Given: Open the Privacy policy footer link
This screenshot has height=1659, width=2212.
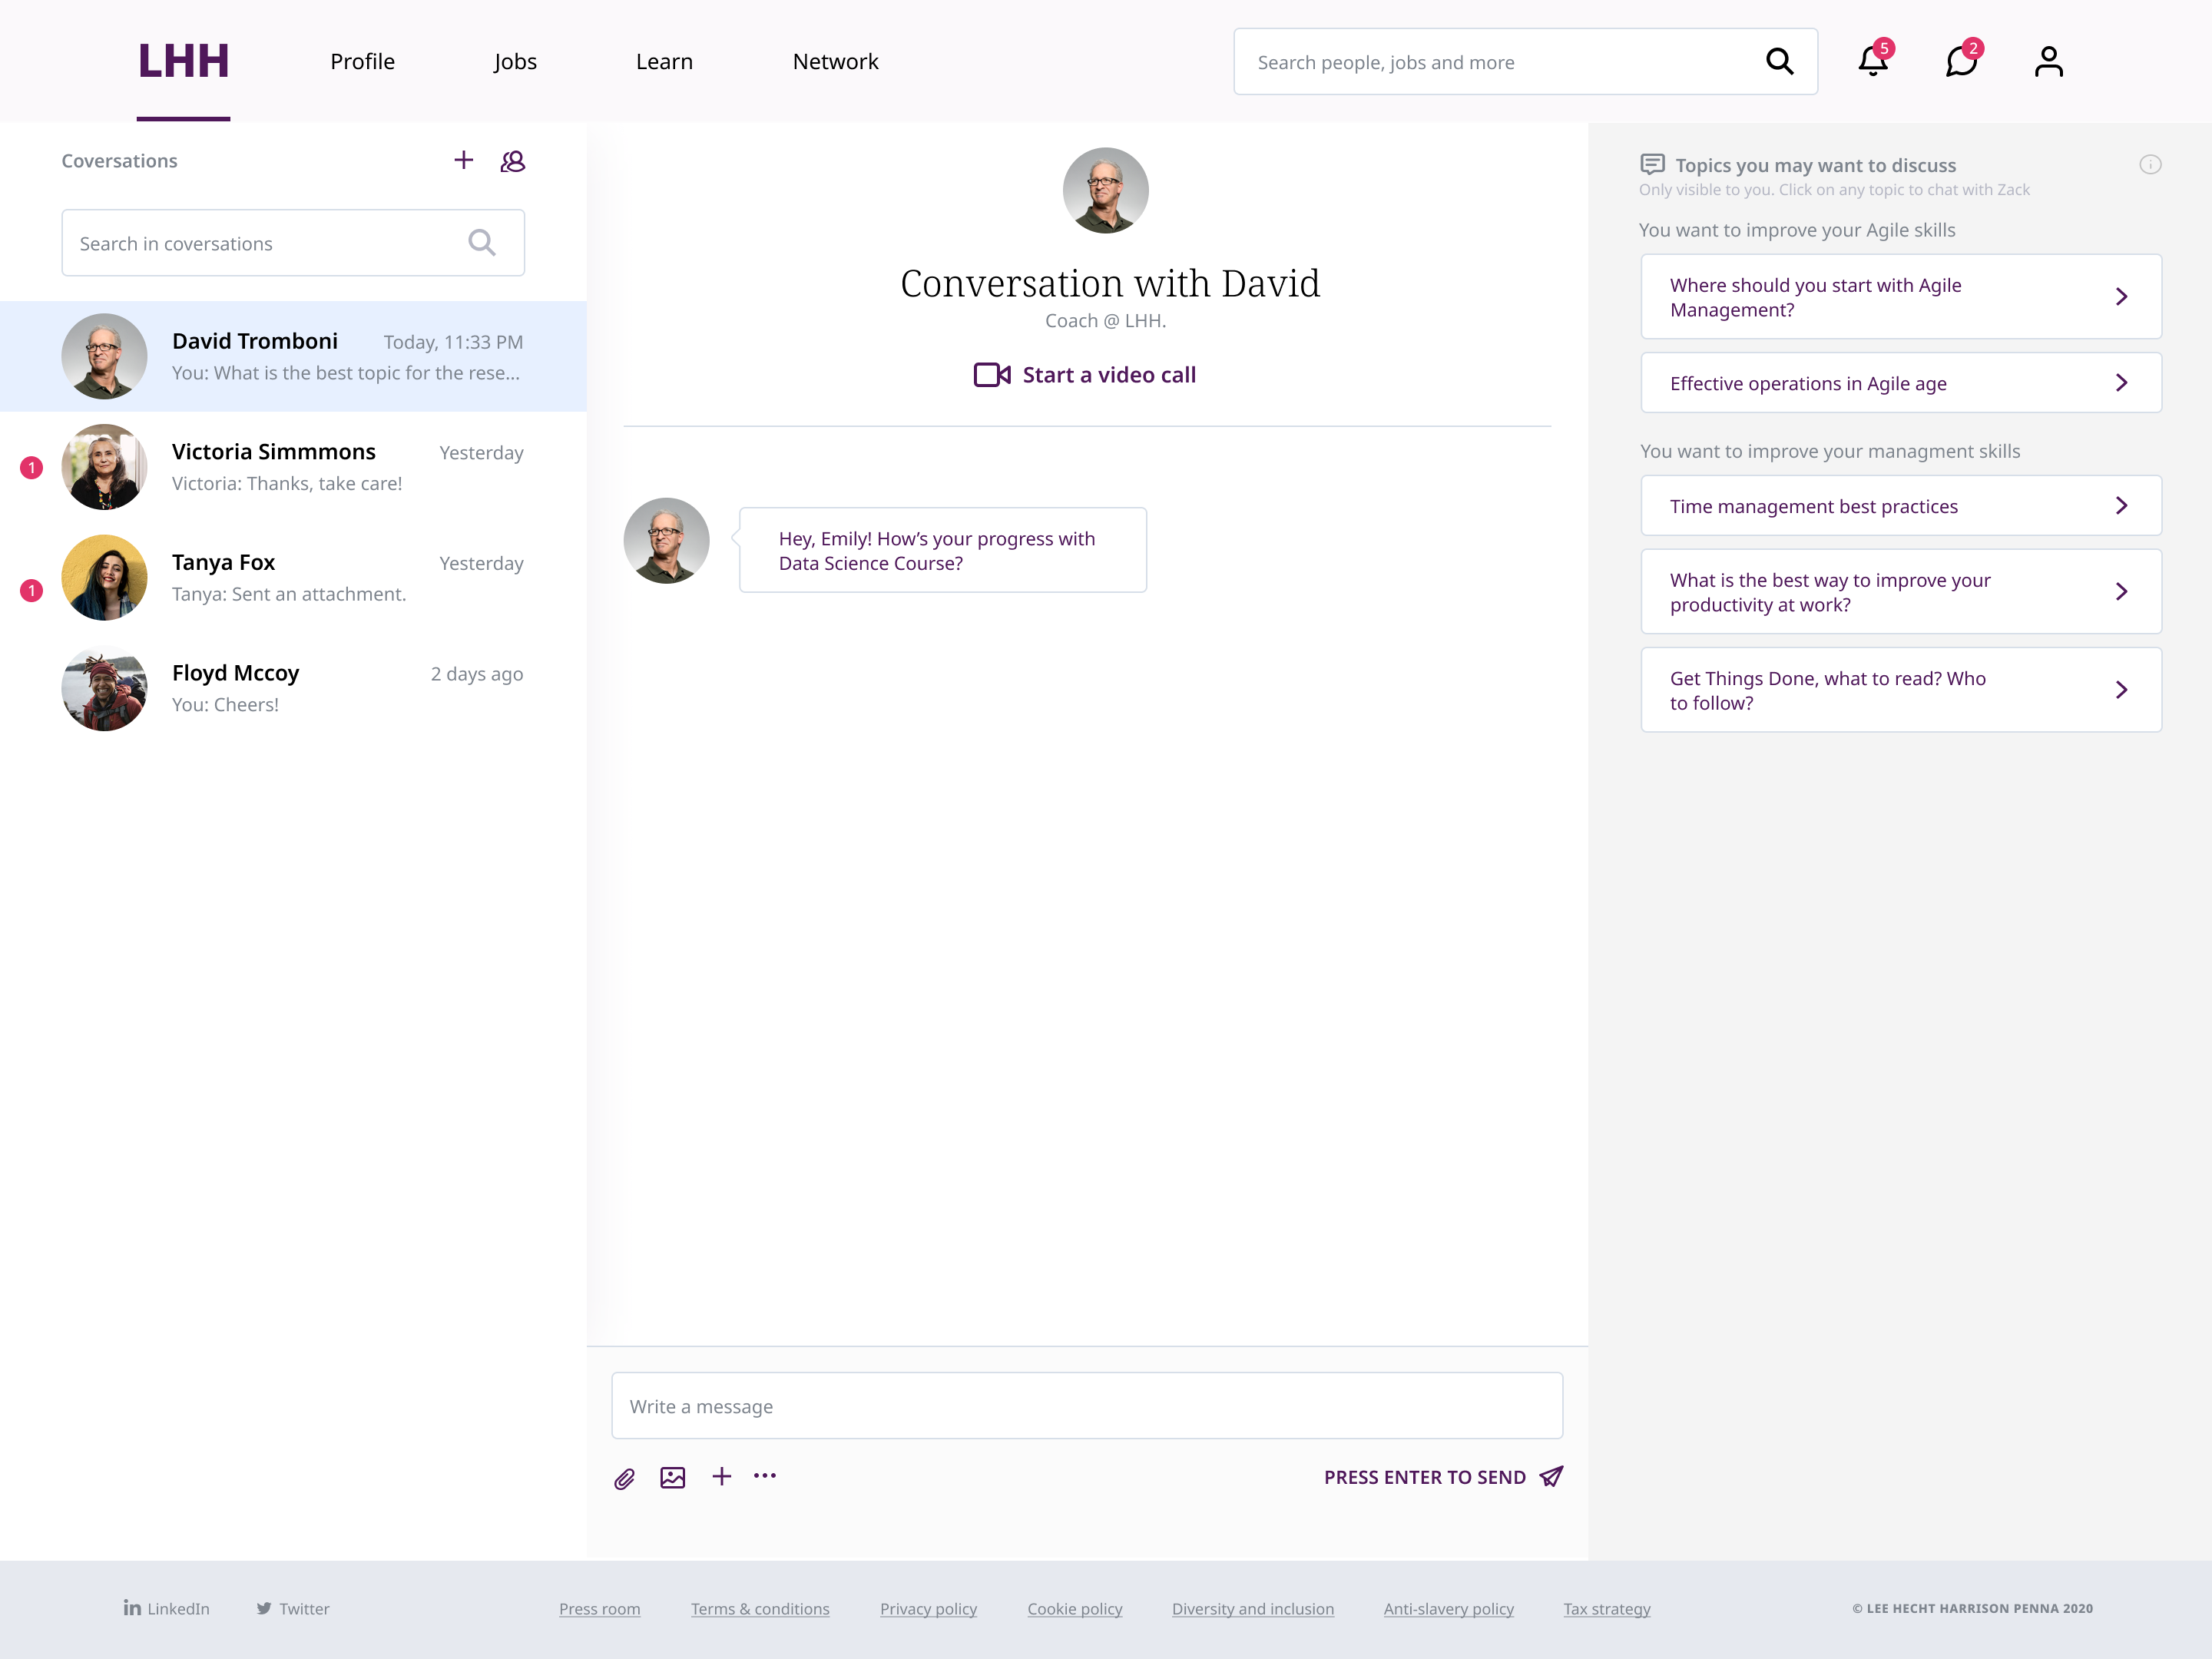Looking at the screenshot, I should pos(928,1608).
